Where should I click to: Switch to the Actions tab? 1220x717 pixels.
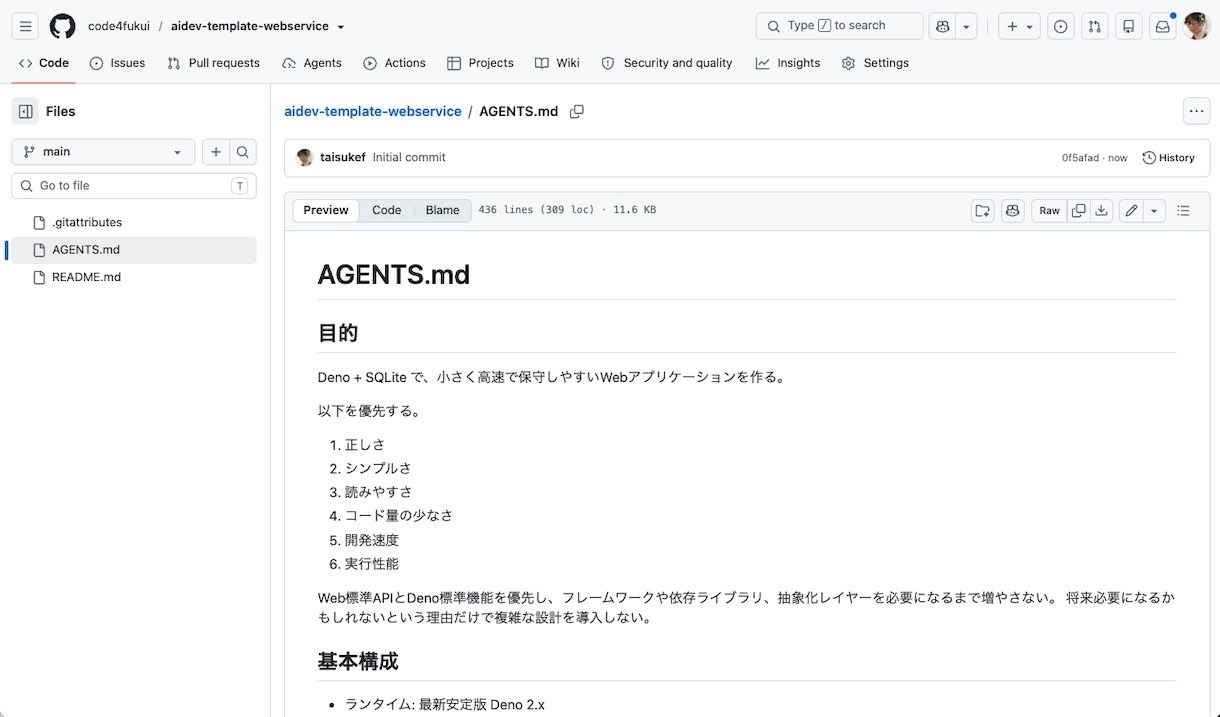click(x=394, y=63)
